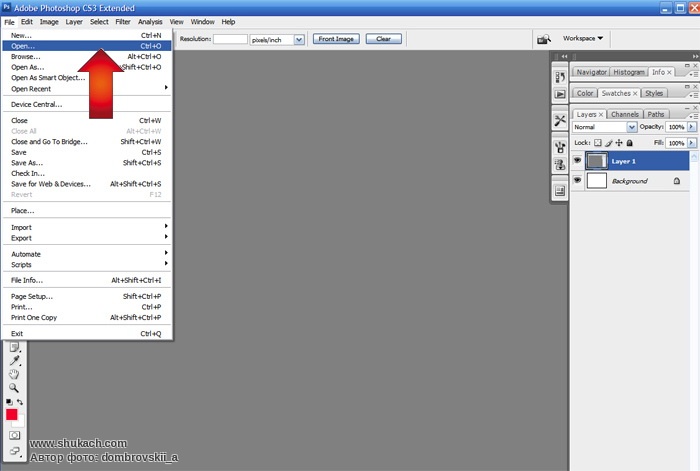Open the Filter menu
The image size is (700, 471).
tap(123, 22)
